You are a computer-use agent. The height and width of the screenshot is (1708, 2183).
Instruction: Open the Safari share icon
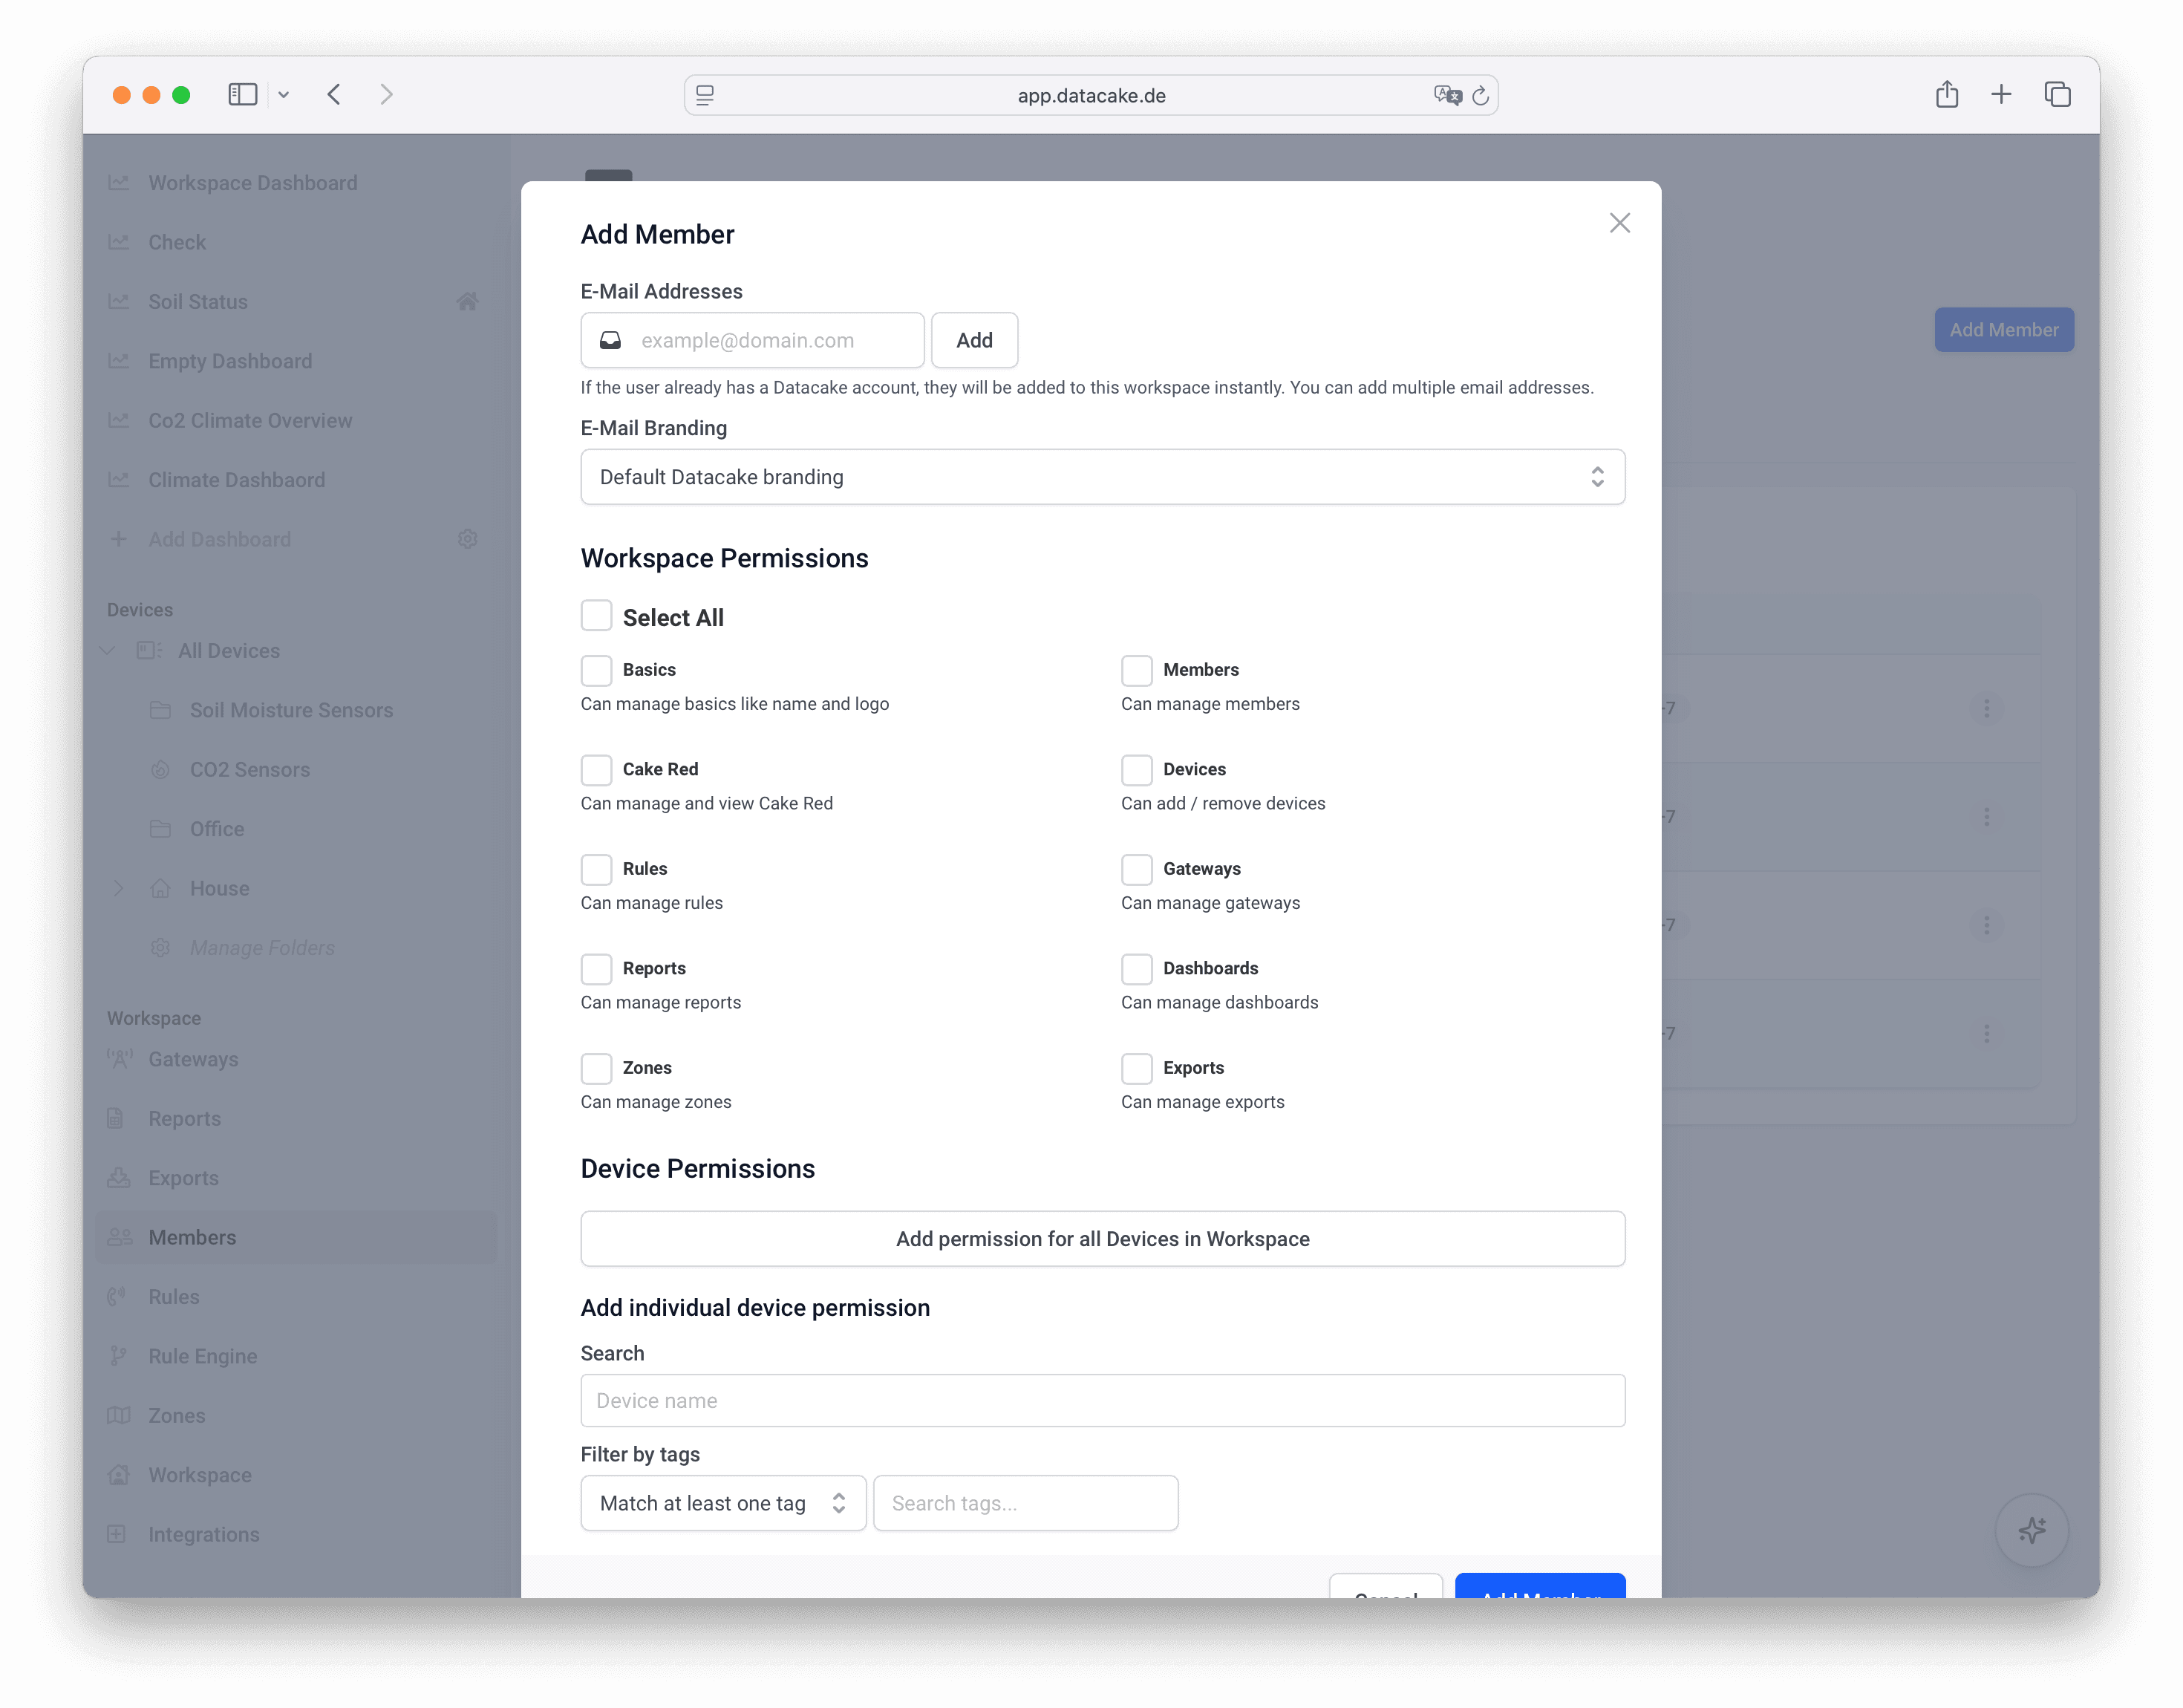tap(1946, 94)
